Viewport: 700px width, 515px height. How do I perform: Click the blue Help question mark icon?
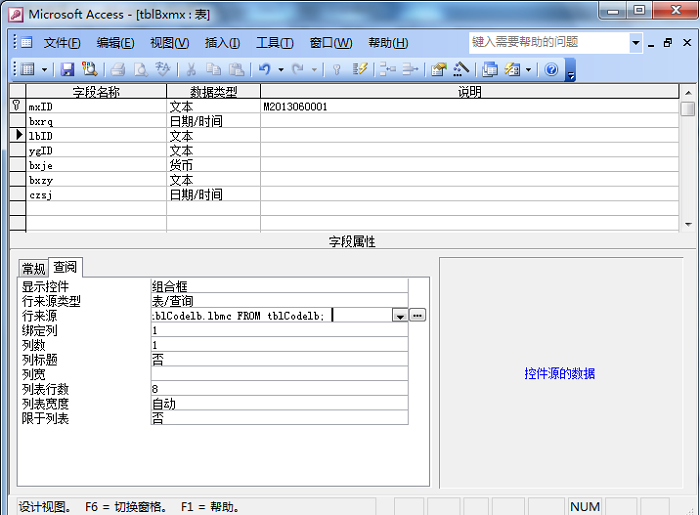[x=551, y=70]
